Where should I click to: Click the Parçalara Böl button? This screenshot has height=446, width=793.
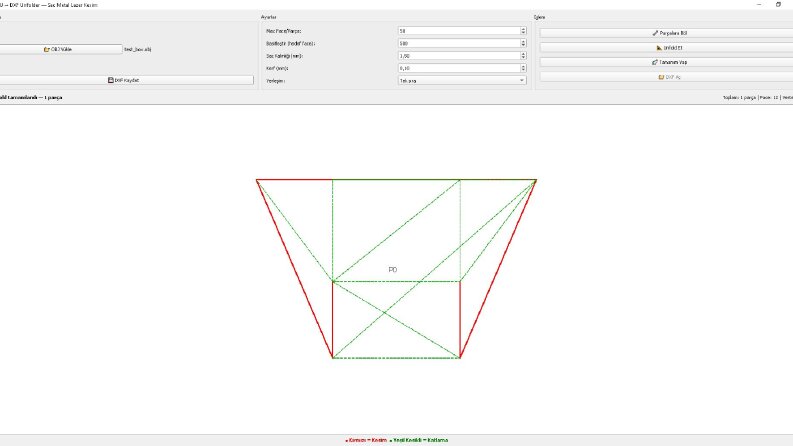669,33
